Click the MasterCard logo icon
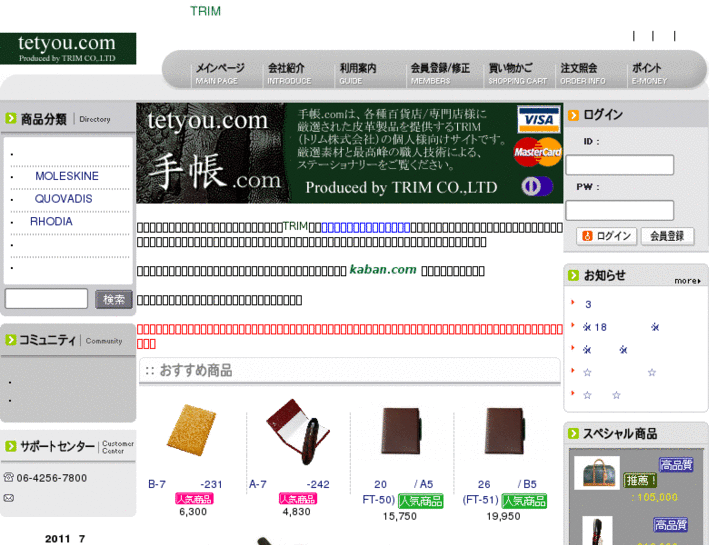 [537, 152]
